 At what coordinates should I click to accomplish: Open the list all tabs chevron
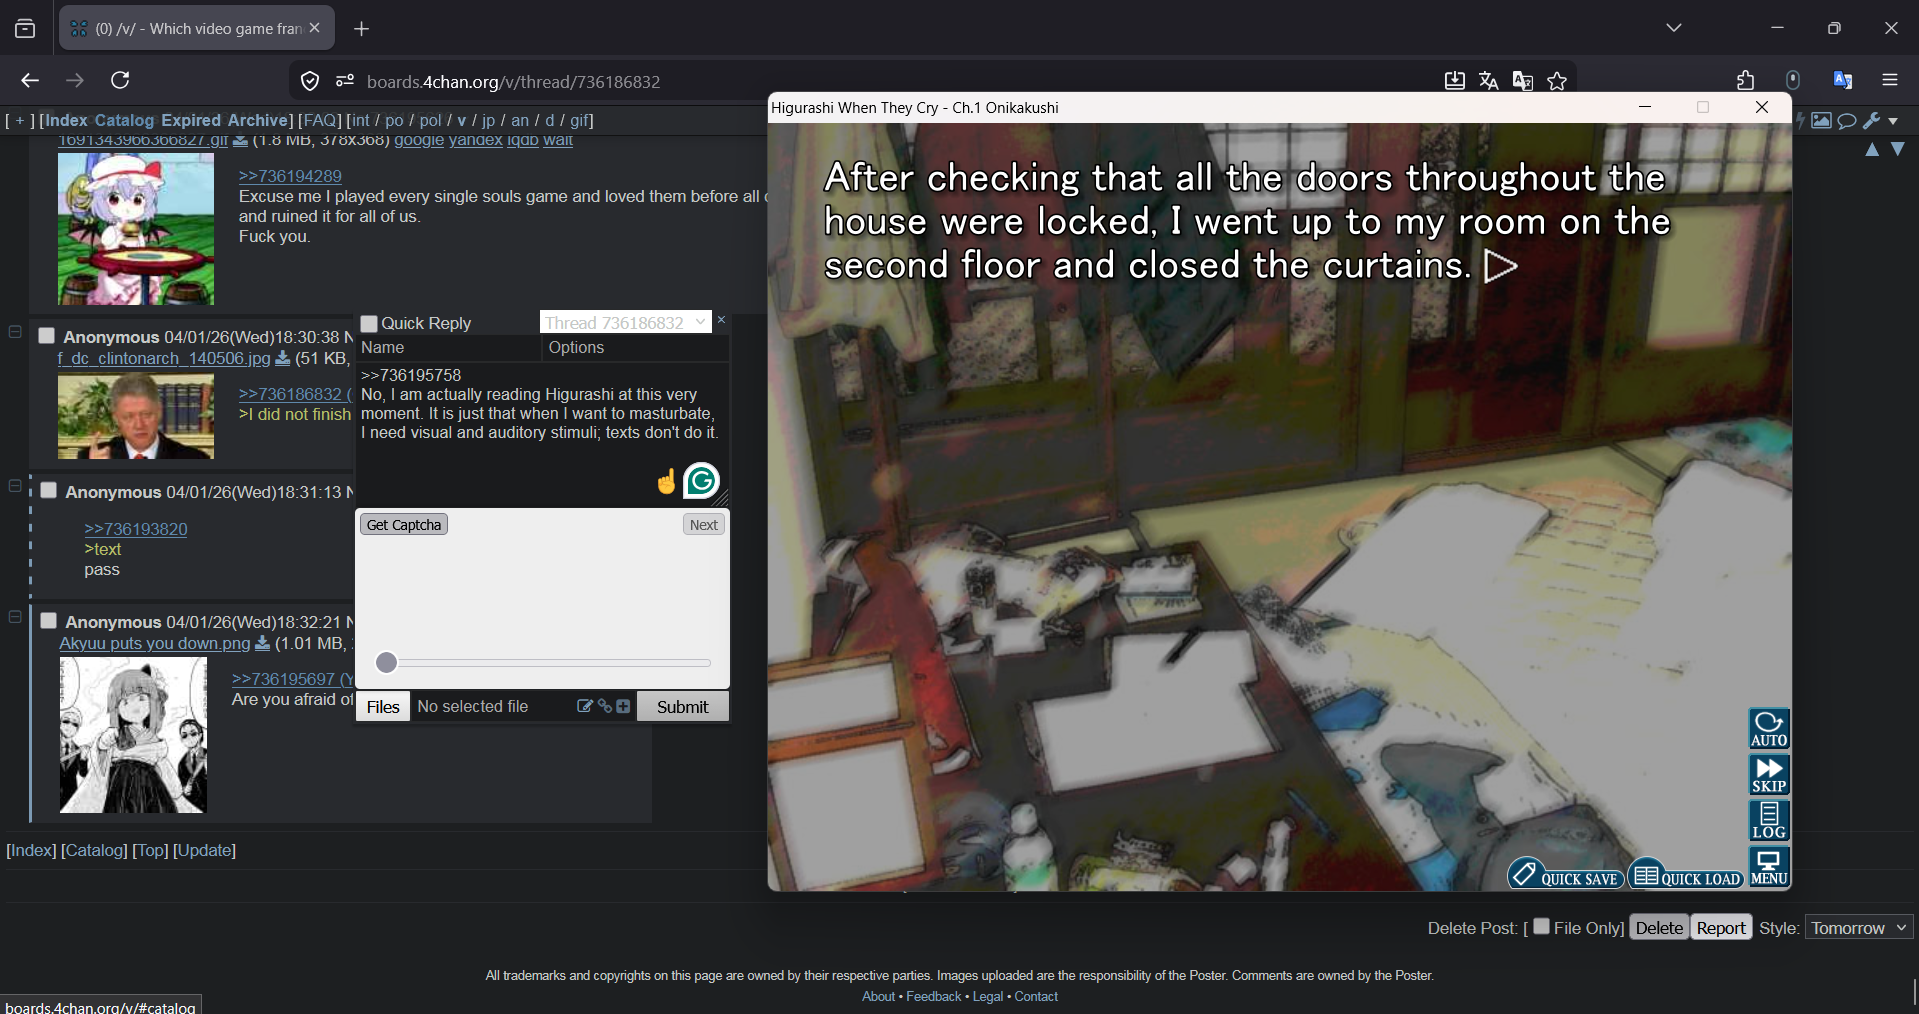pos(1674,28)
